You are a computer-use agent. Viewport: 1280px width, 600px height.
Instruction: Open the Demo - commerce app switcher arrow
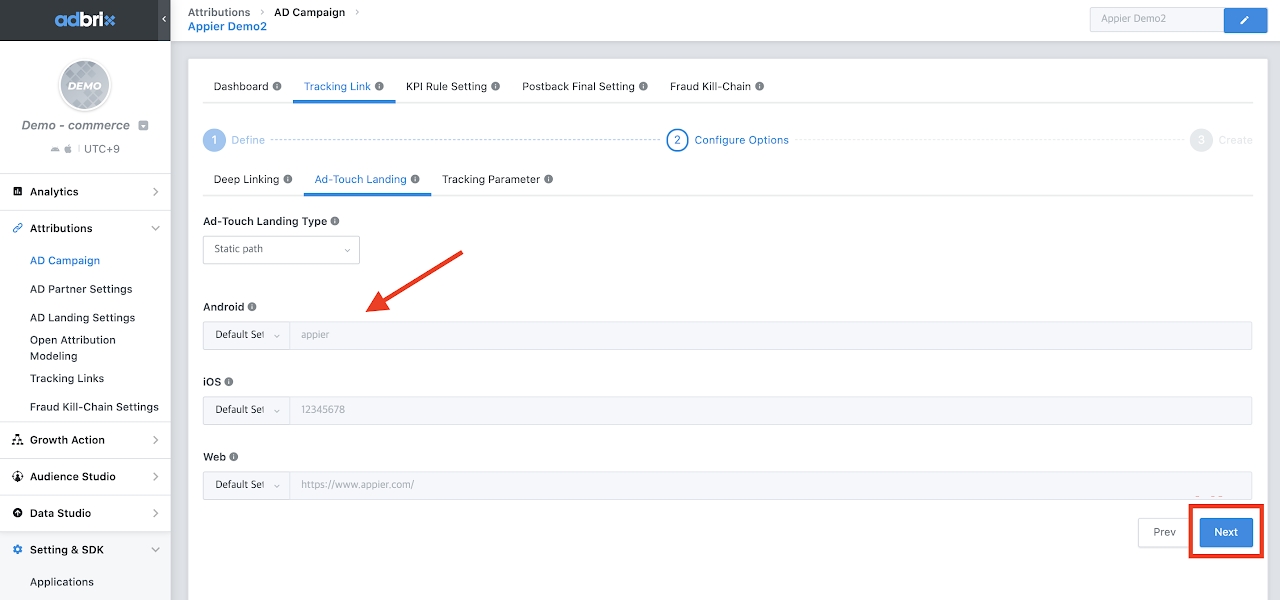click(143, 126)
